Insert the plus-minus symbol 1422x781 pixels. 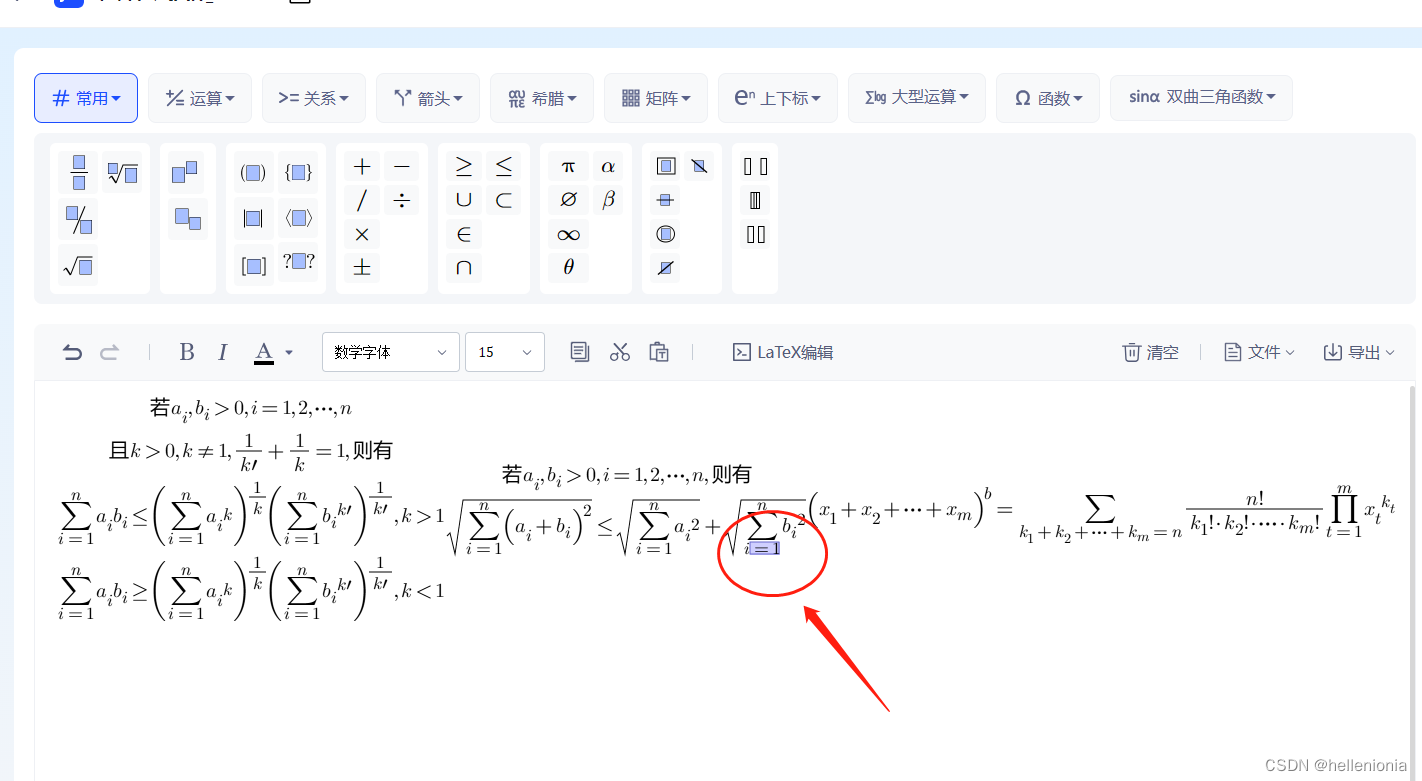click(361, 267)
